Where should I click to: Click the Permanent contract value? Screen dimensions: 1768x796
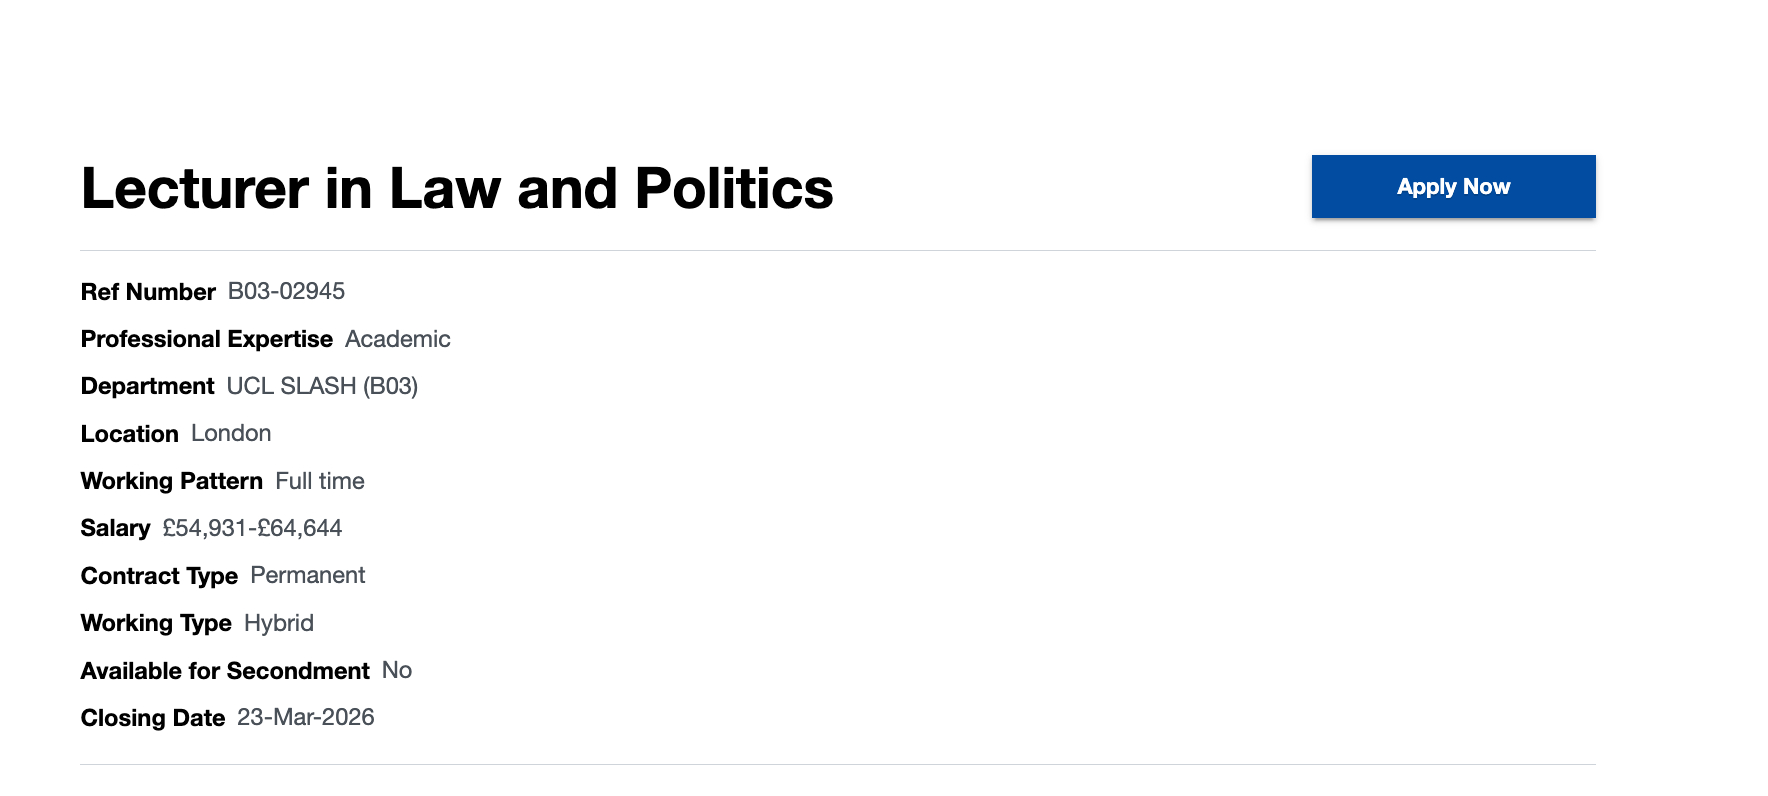(307, 575)
